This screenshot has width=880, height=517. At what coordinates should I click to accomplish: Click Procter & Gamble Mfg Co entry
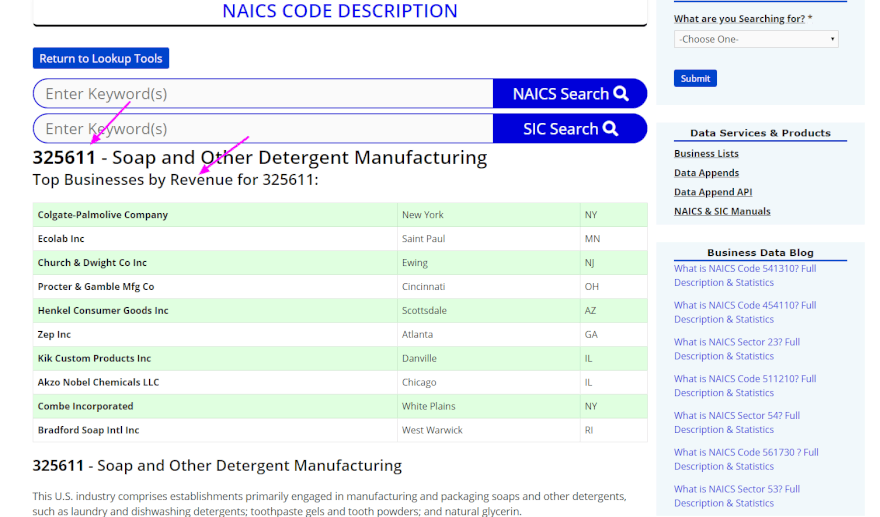point(96,287)
